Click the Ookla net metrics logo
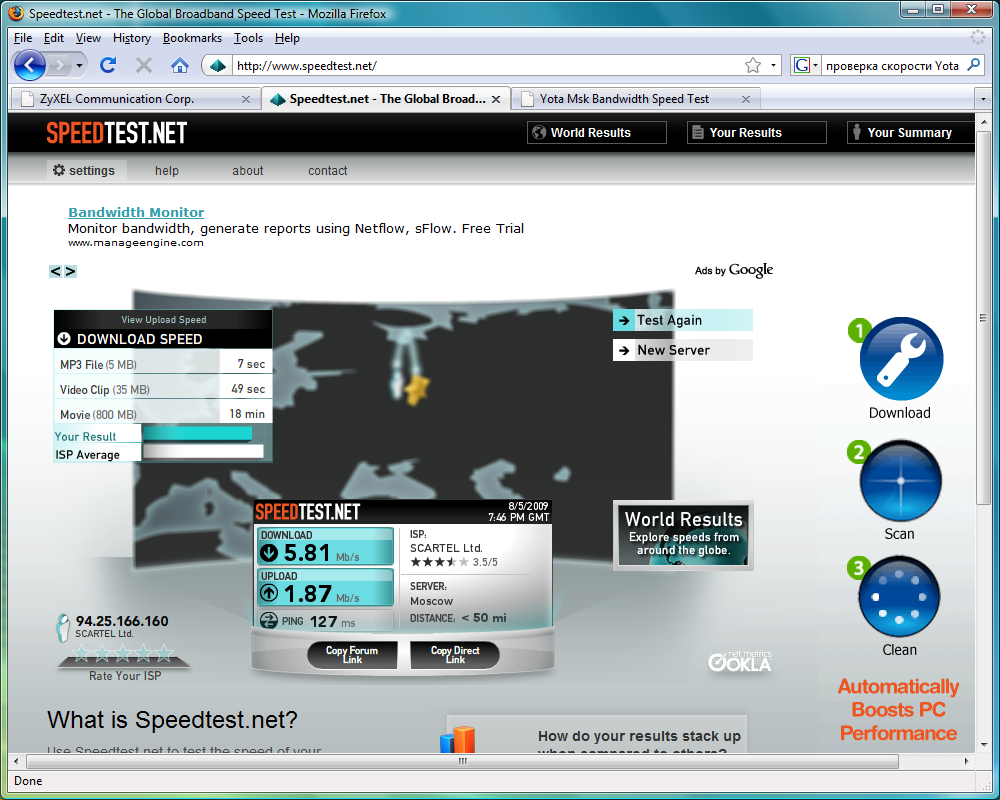 (x=740, y=662)
